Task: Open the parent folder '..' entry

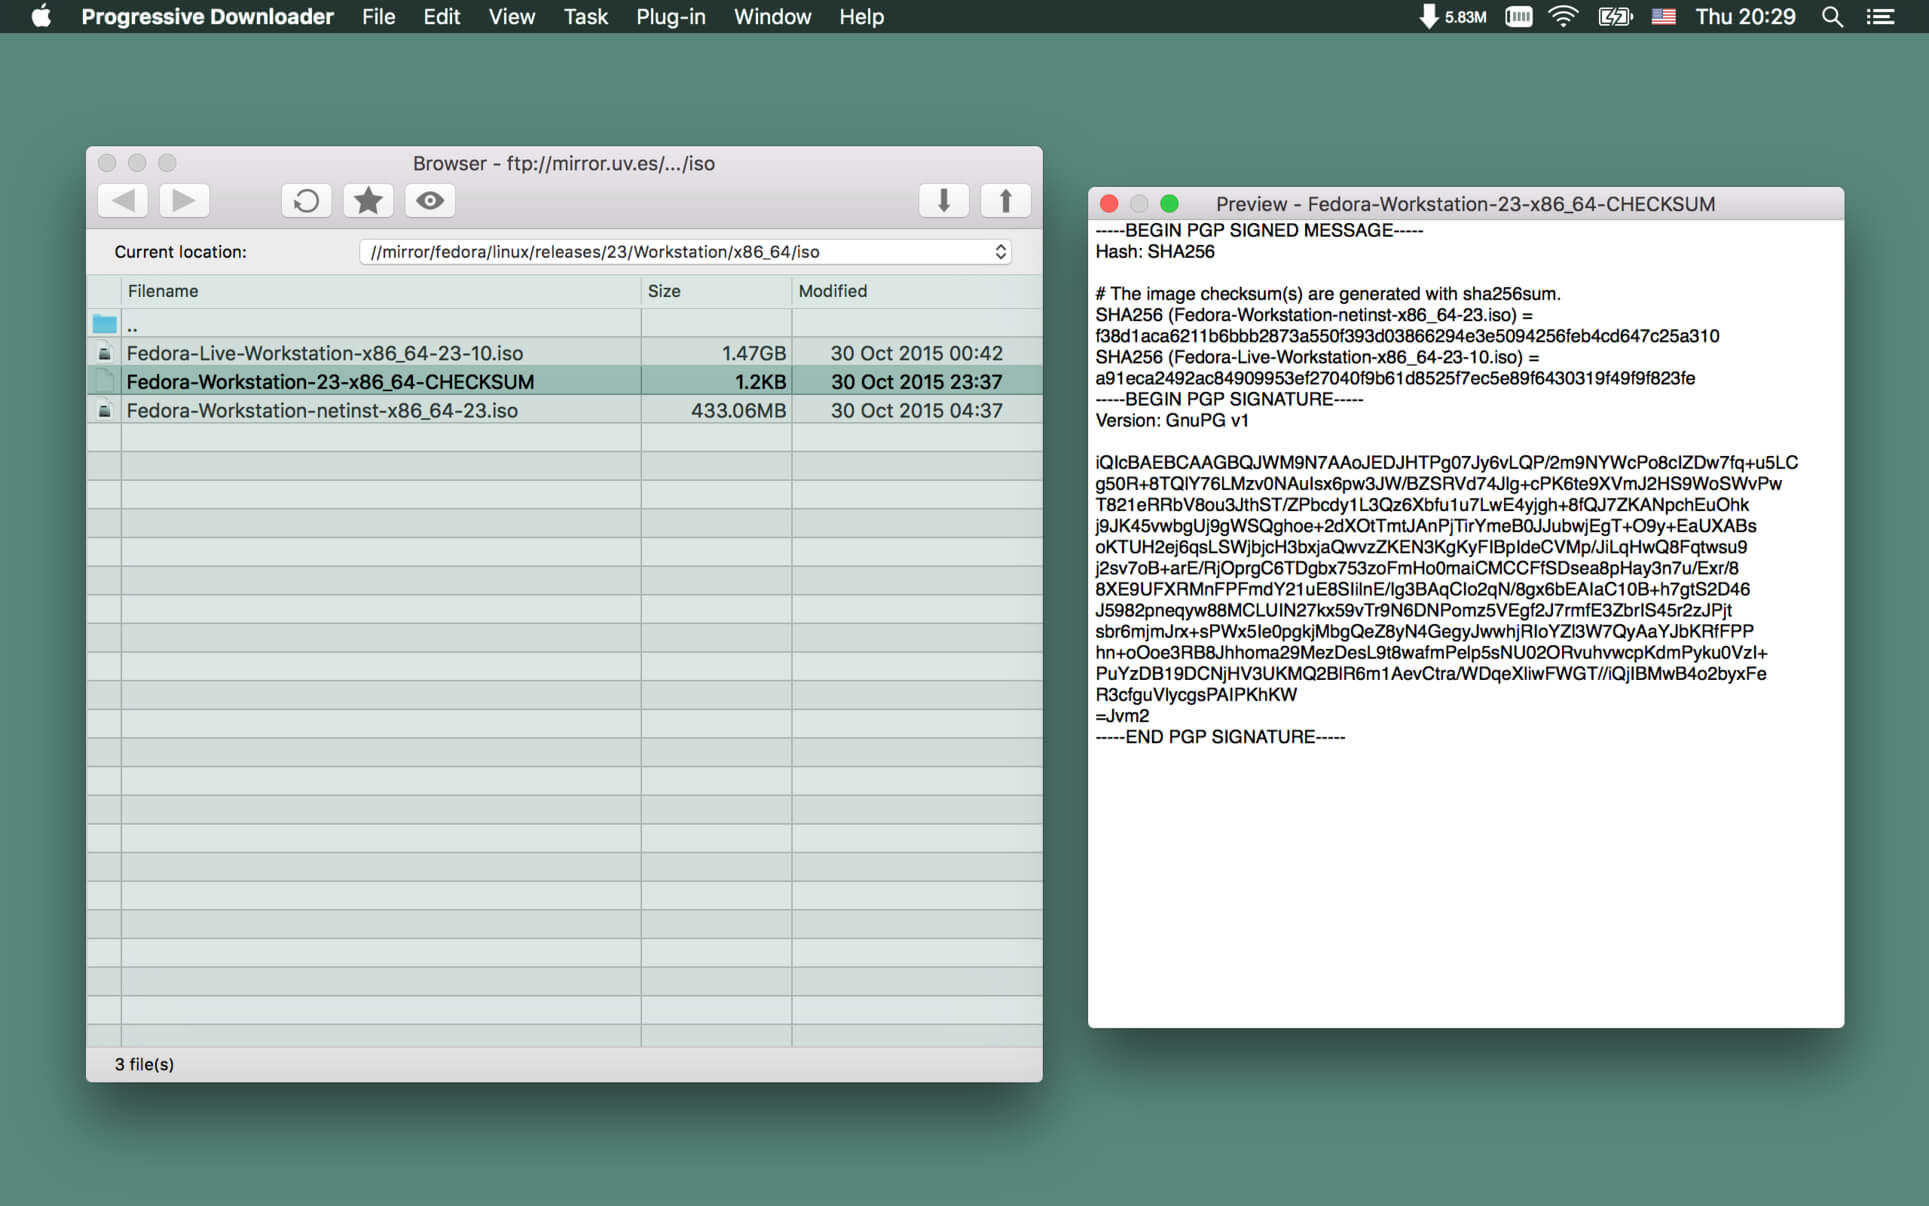Action: pos(565,324)
